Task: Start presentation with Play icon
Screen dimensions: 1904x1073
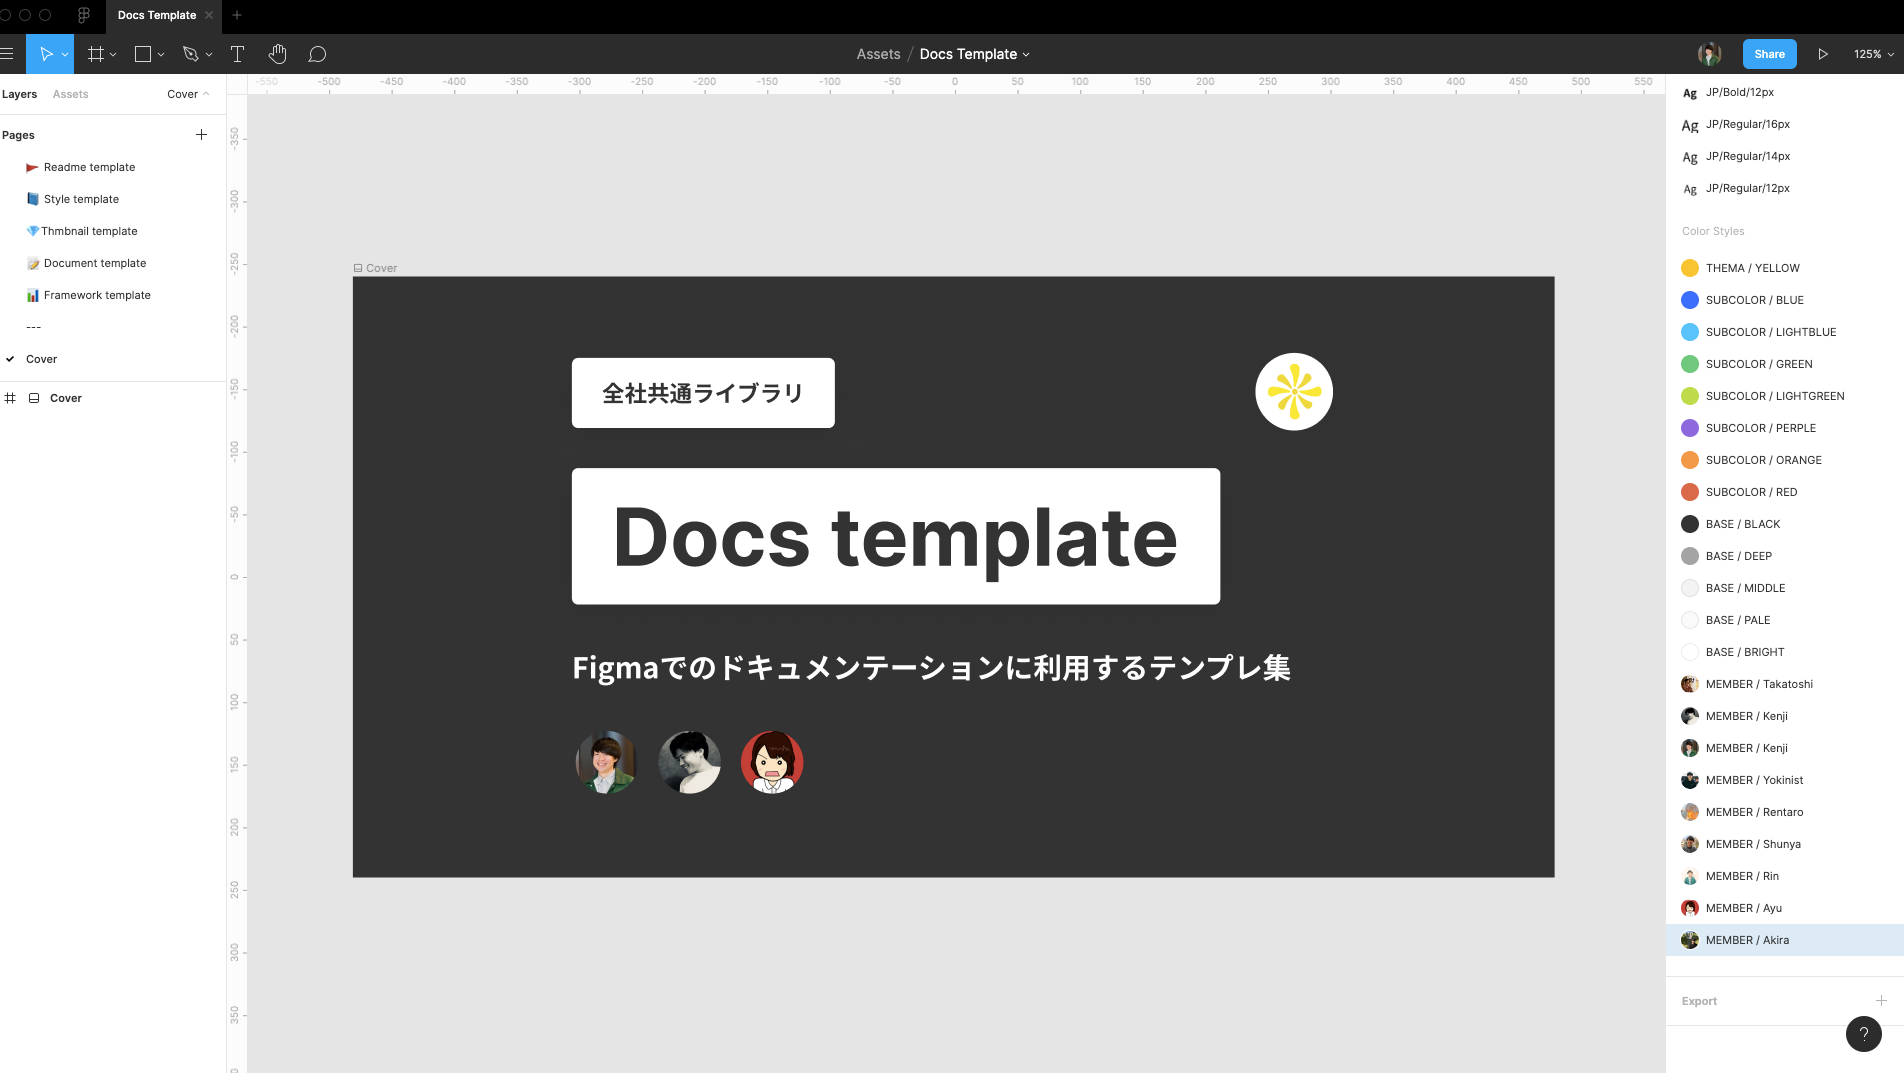Action: pyautogui.click(x=1823, y=54)
